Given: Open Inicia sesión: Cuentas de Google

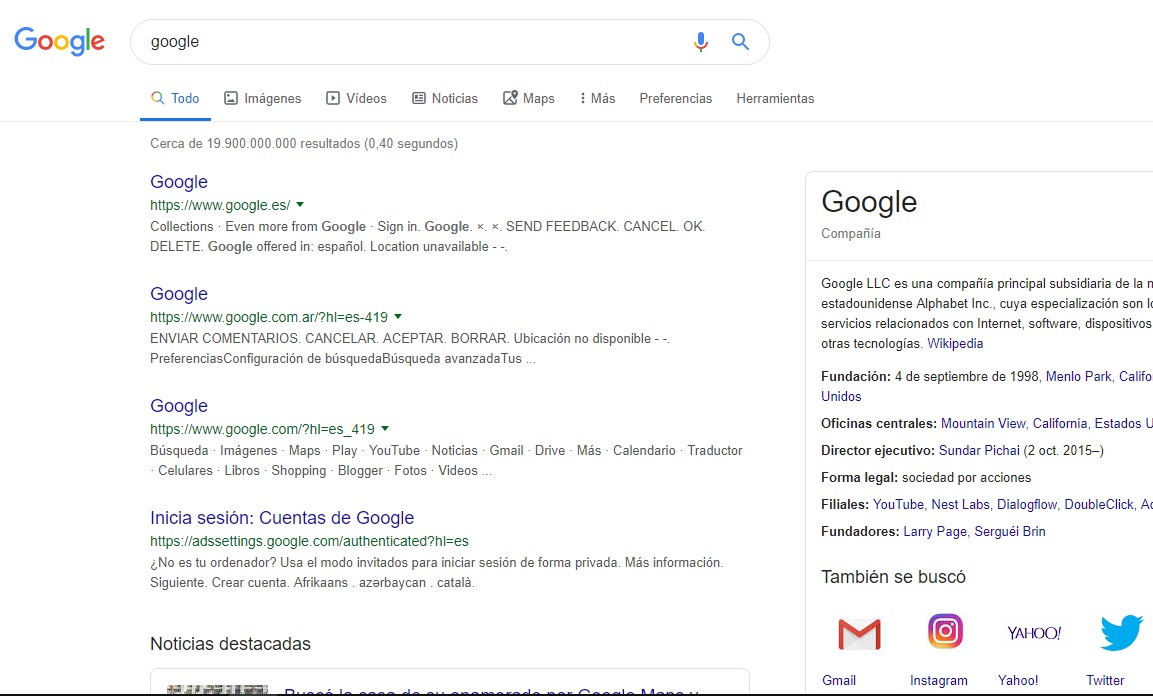Looking at the screenshot, I should point(282,517).
